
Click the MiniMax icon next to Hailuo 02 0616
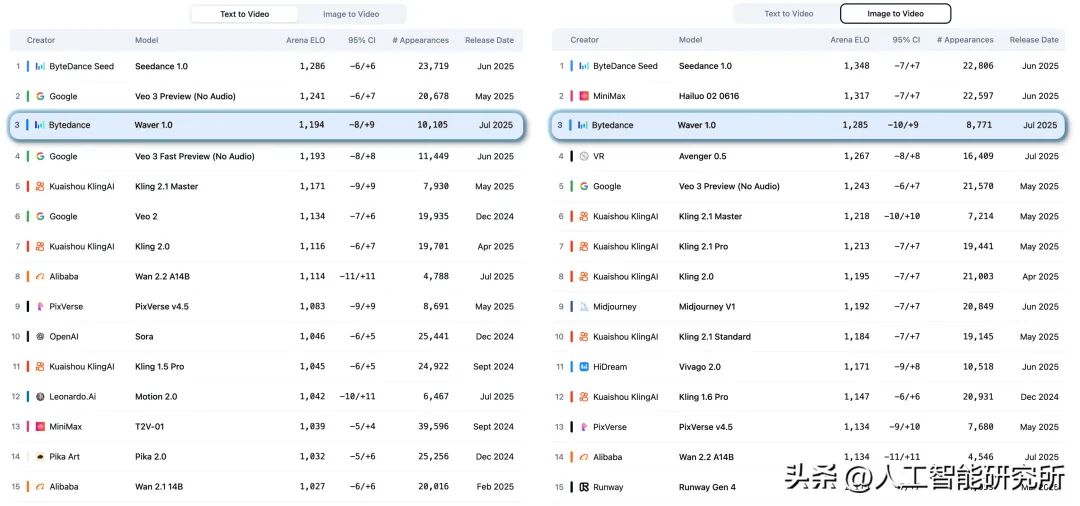point(584,96)
